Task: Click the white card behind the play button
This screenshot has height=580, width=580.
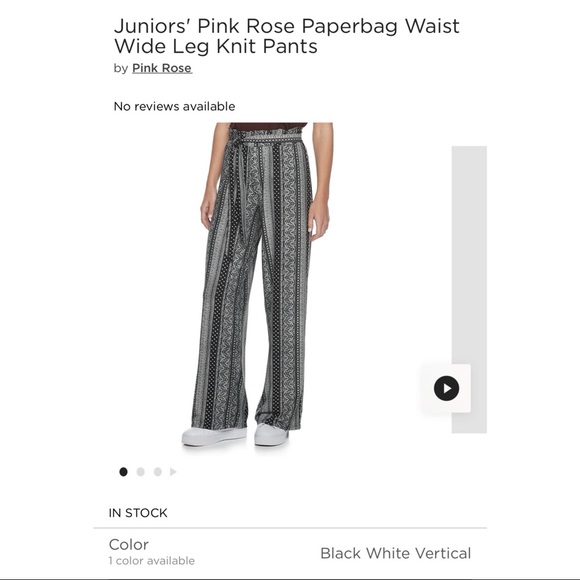Action: click(x=446, y=388)
